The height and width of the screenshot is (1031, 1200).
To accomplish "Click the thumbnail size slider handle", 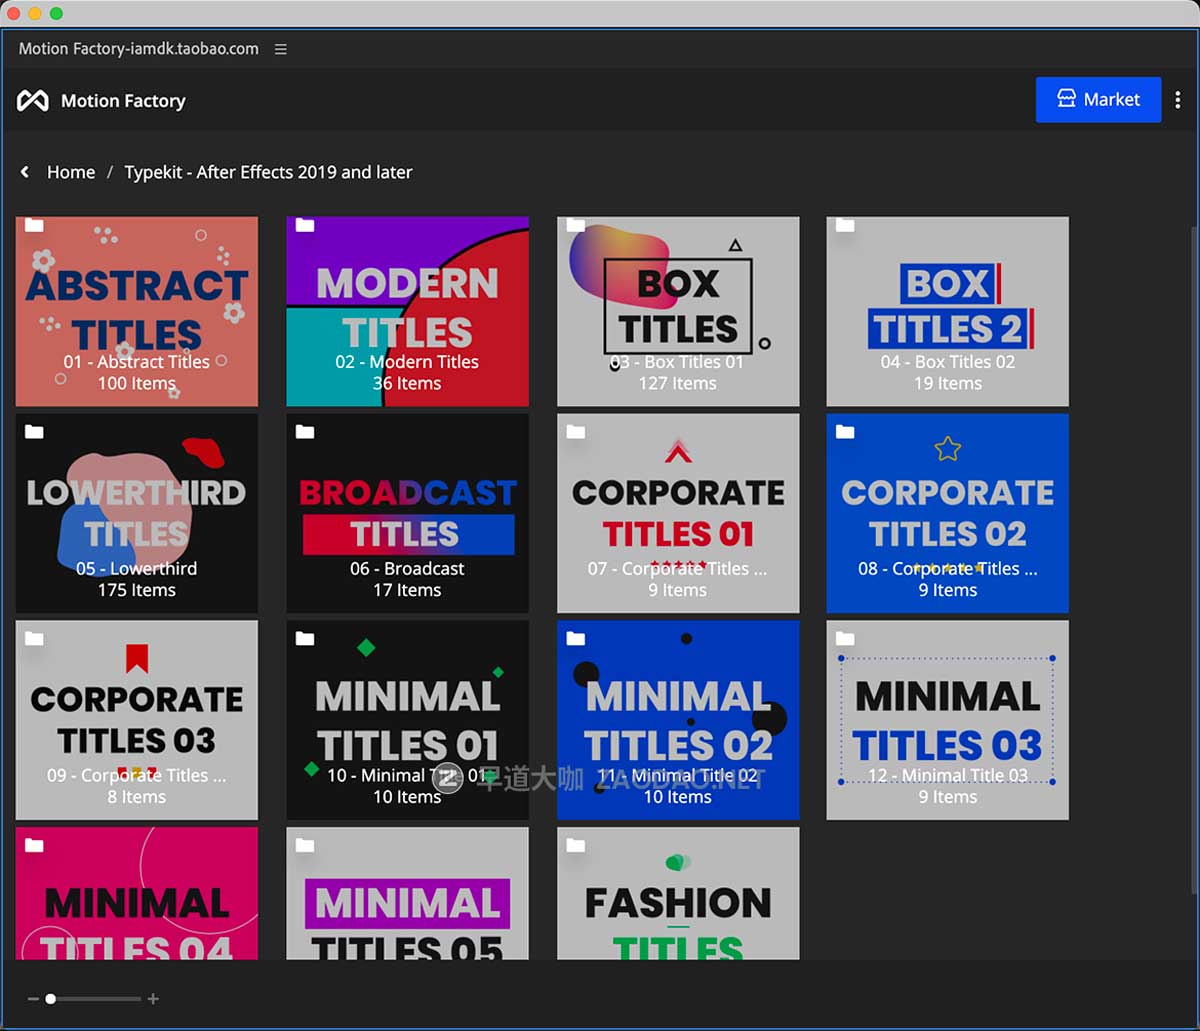I will click(50, 999).
